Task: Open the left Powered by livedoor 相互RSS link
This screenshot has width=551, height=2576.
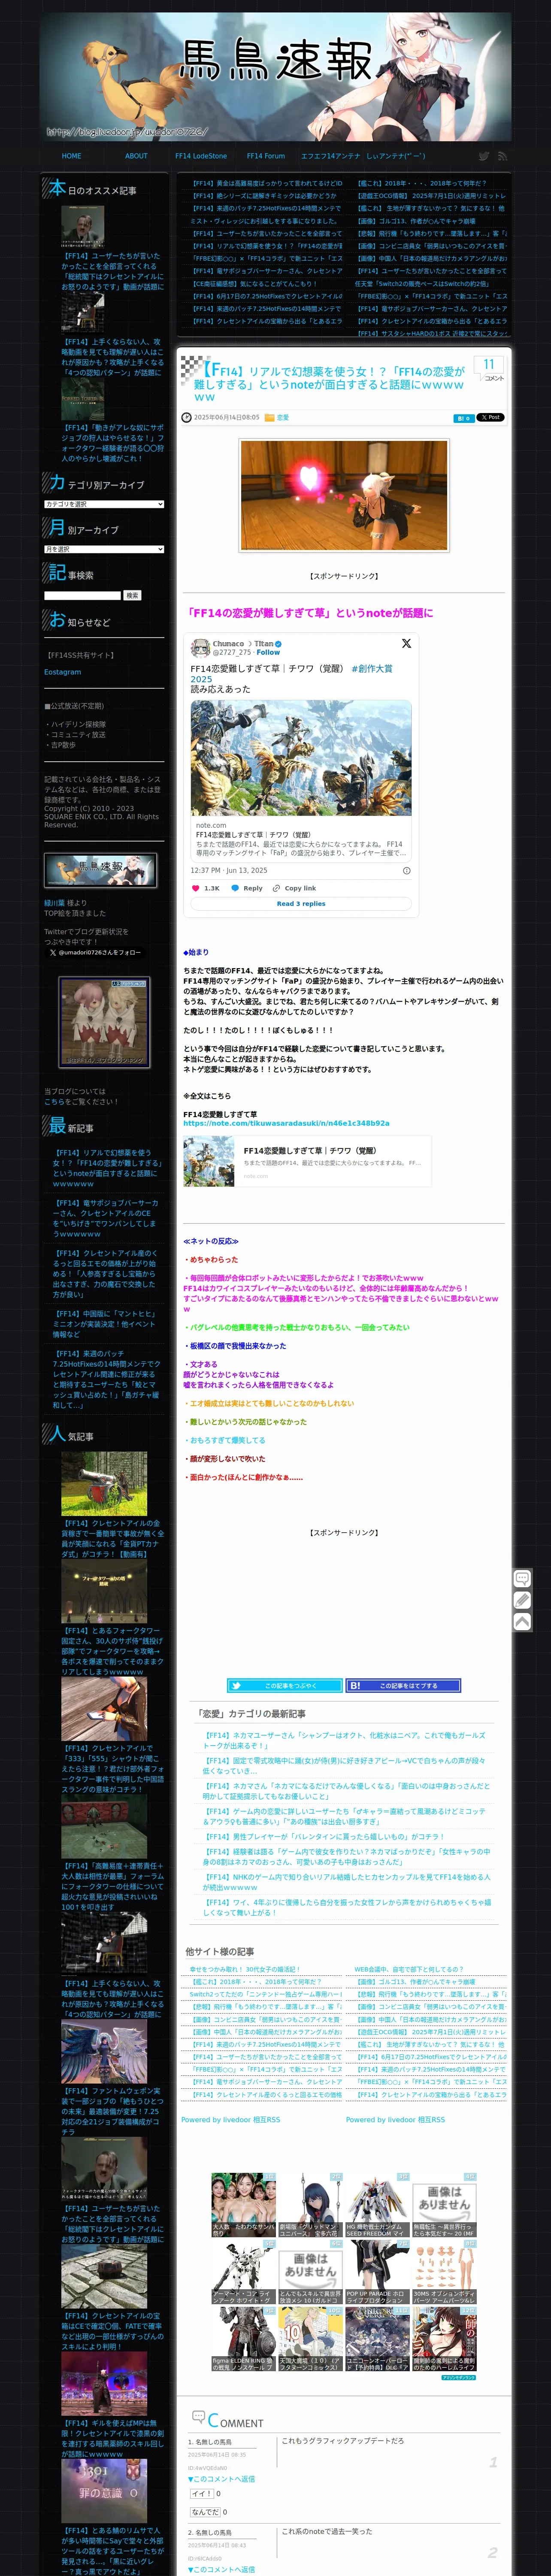Action: pyautogui.click(x=230, y=2119)
